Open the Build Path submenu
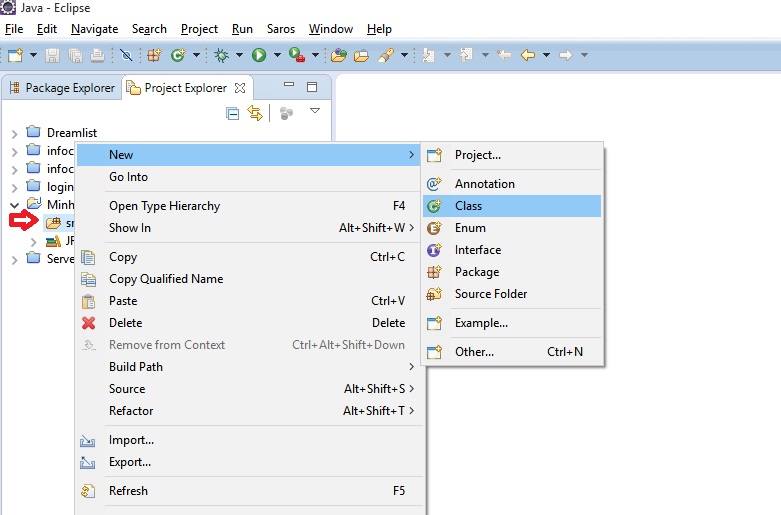This screenshot has height=515, width=781. pos(249,367)
